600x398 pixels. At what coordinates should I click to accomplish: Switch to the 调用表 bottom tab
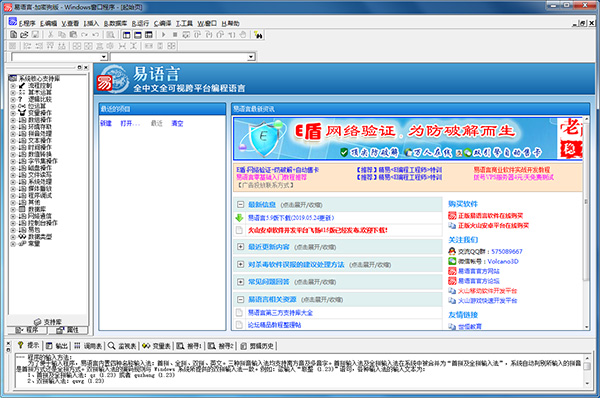point(88,346)
